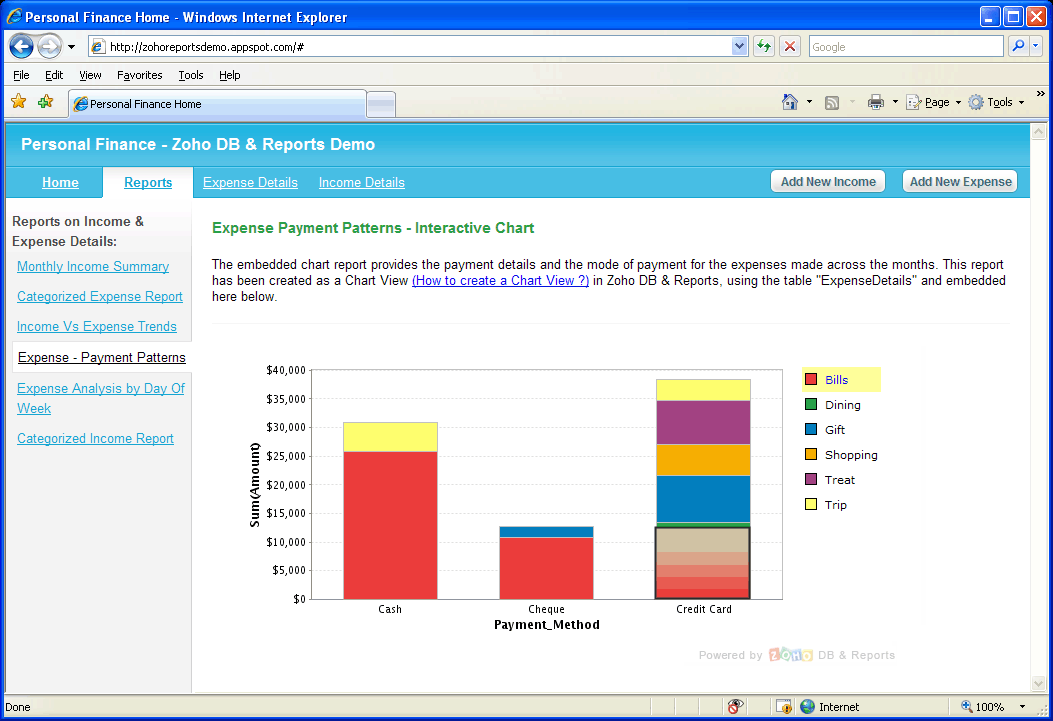Open the Favorites Center star icon
Screen dimensions: 1053x721
click(18, 102)
